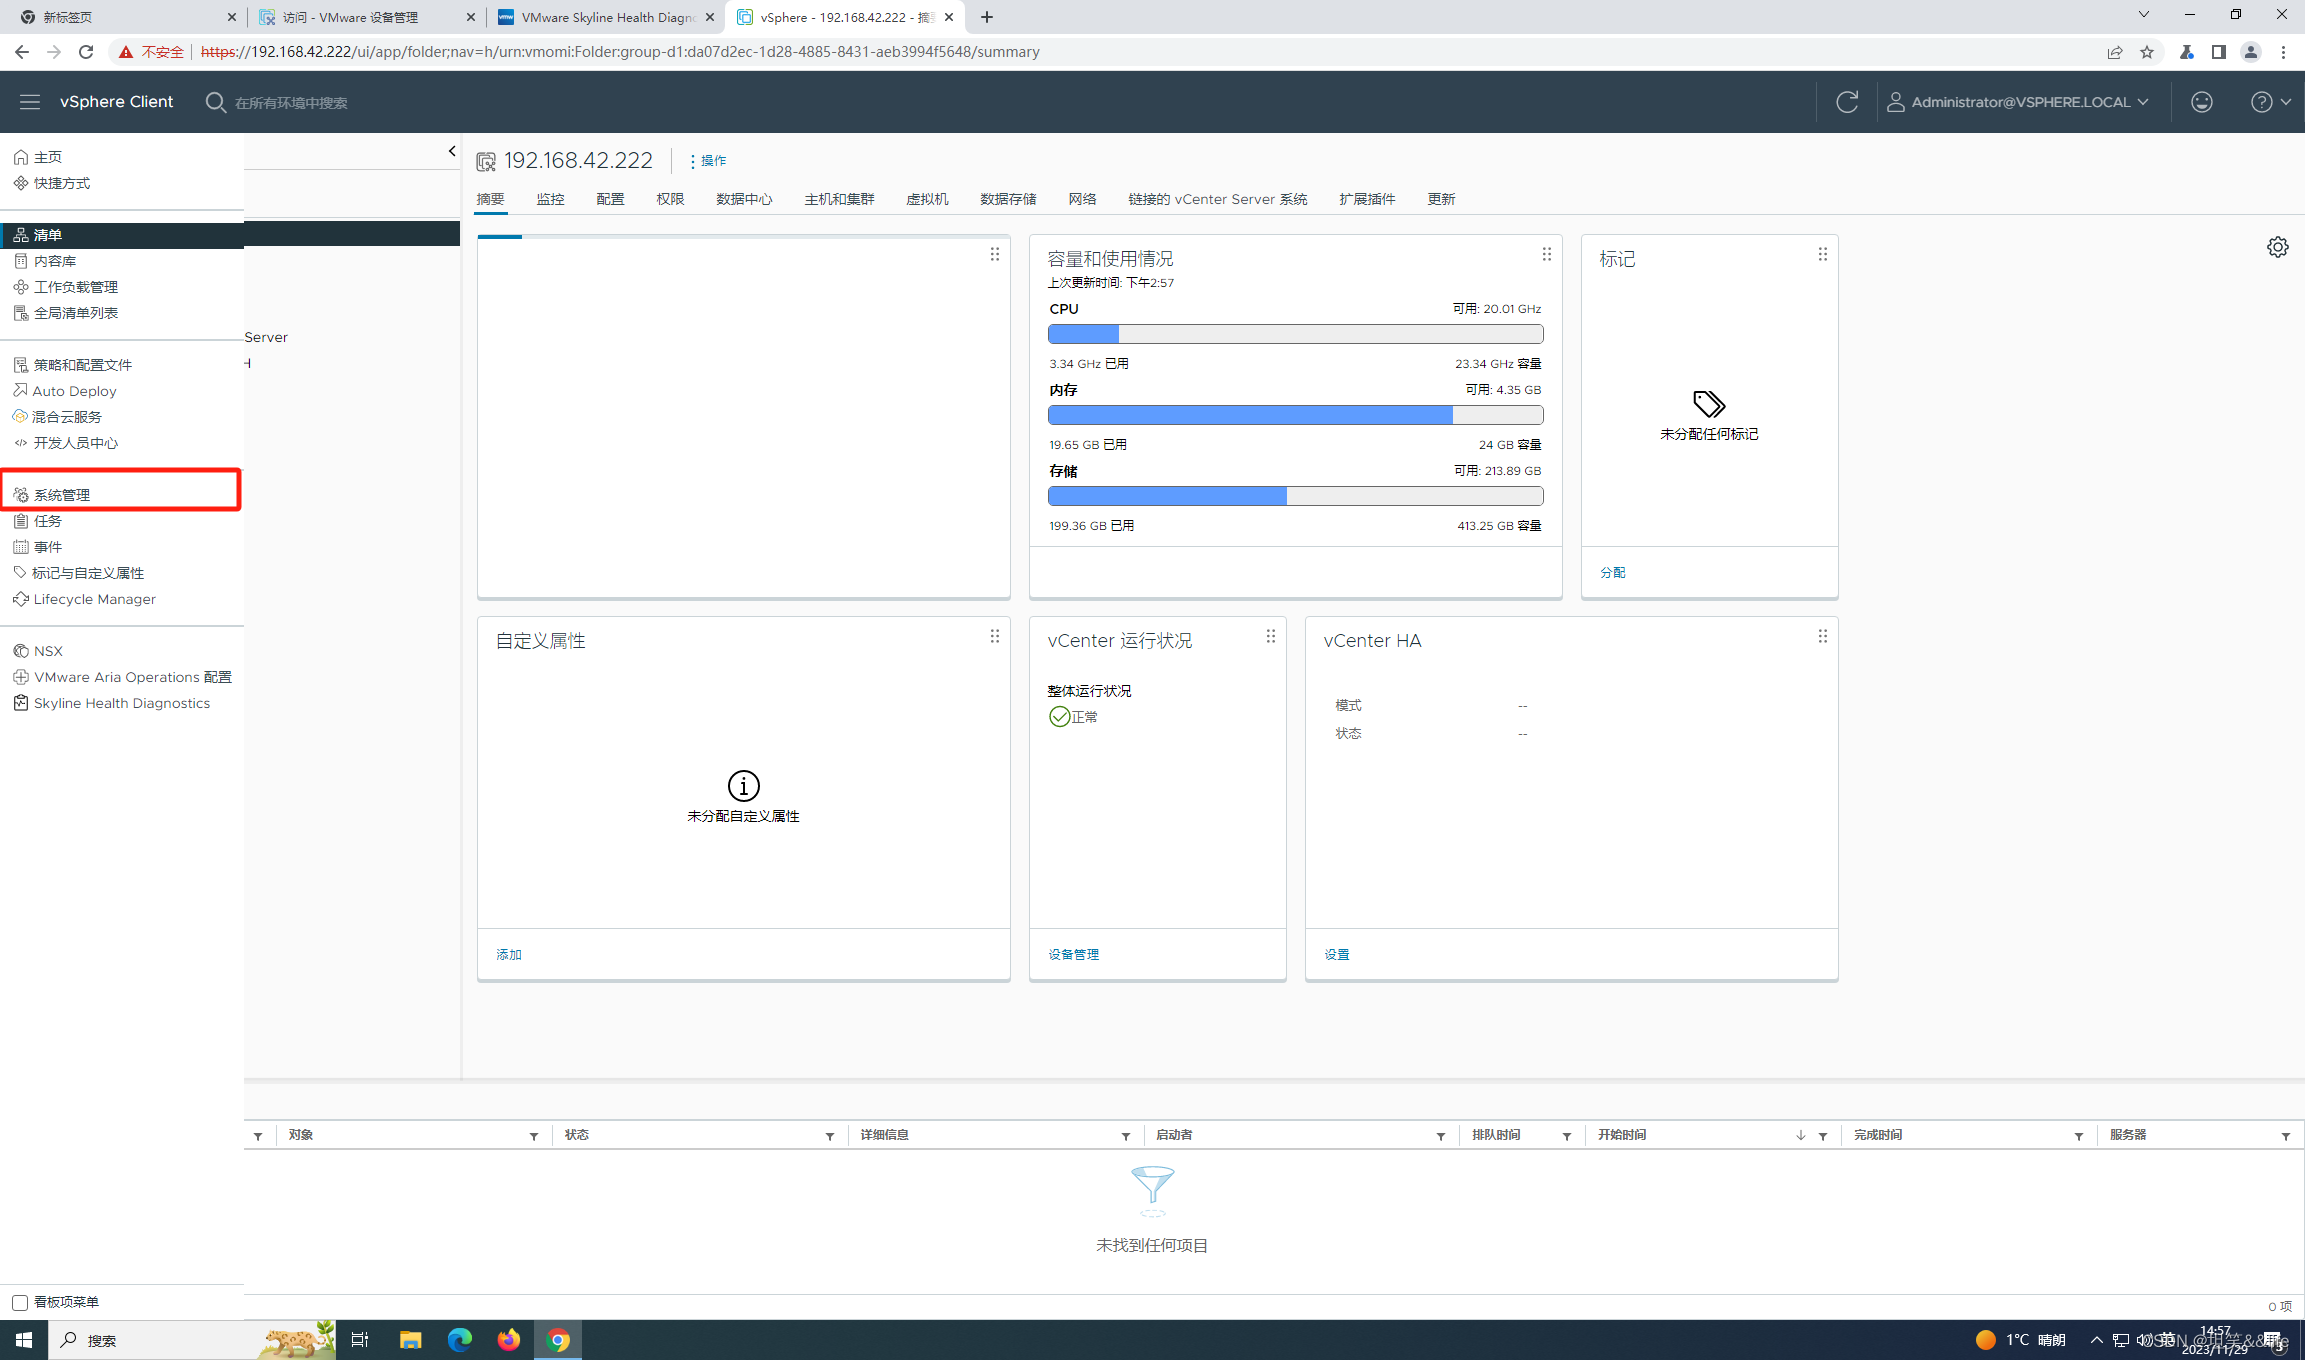Image resolution: width=2305 pixels, height=1360 pixels.
Task: Filter the 完成时间 column
Action: tap(2079, 1136)
